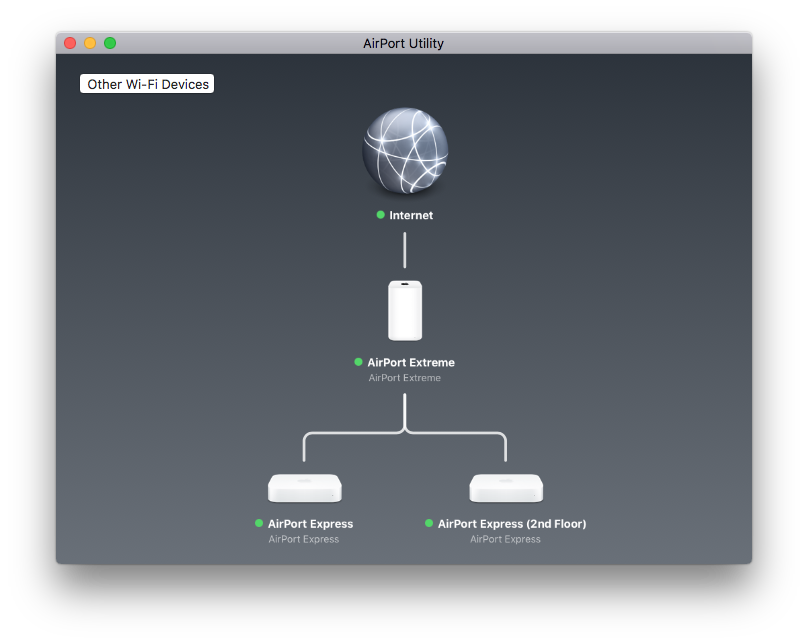Minimize the AirPort Utility window with yellow button

tap(90, 43)
